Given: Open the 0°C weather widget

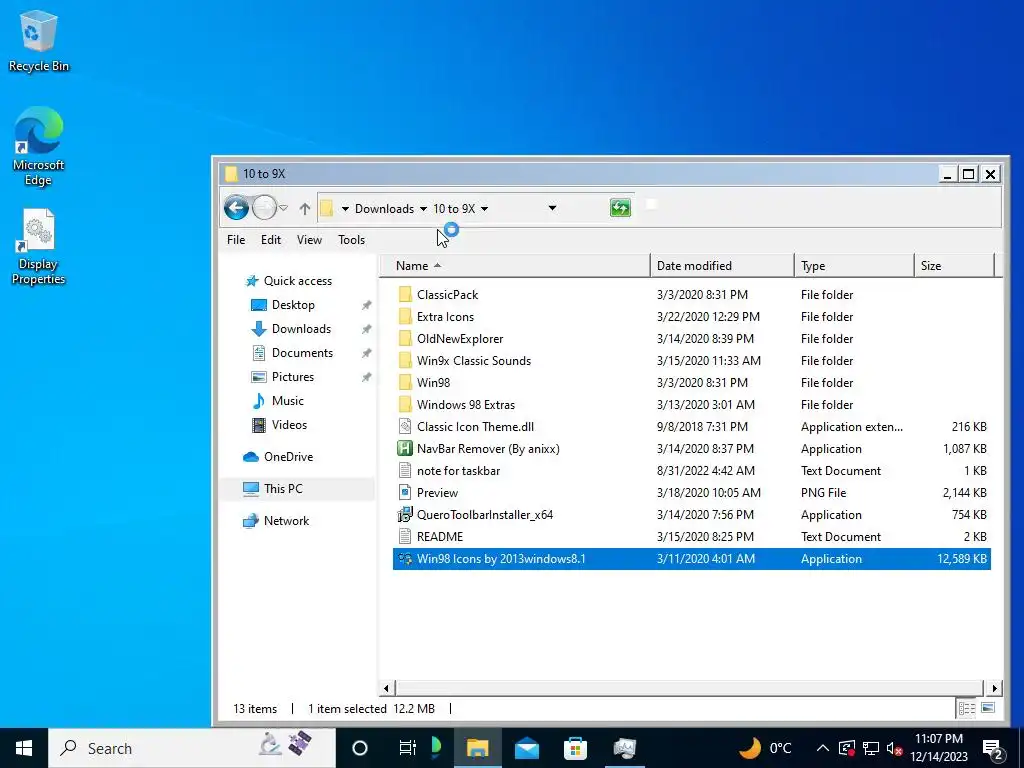Looking at the screenshot, I should [765, 748].
